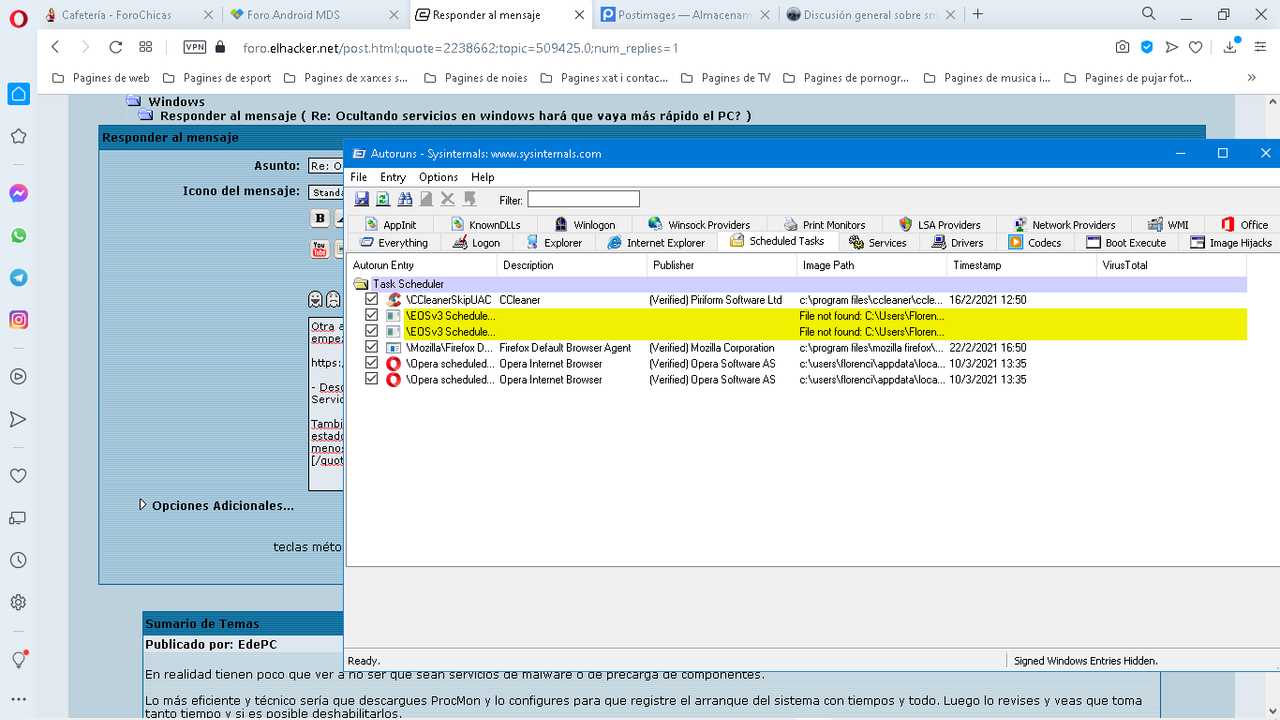The image size is (1280, 720).
Task: Expand Opciones Adicionales disclosure triangle
Action: coord(143,505)
